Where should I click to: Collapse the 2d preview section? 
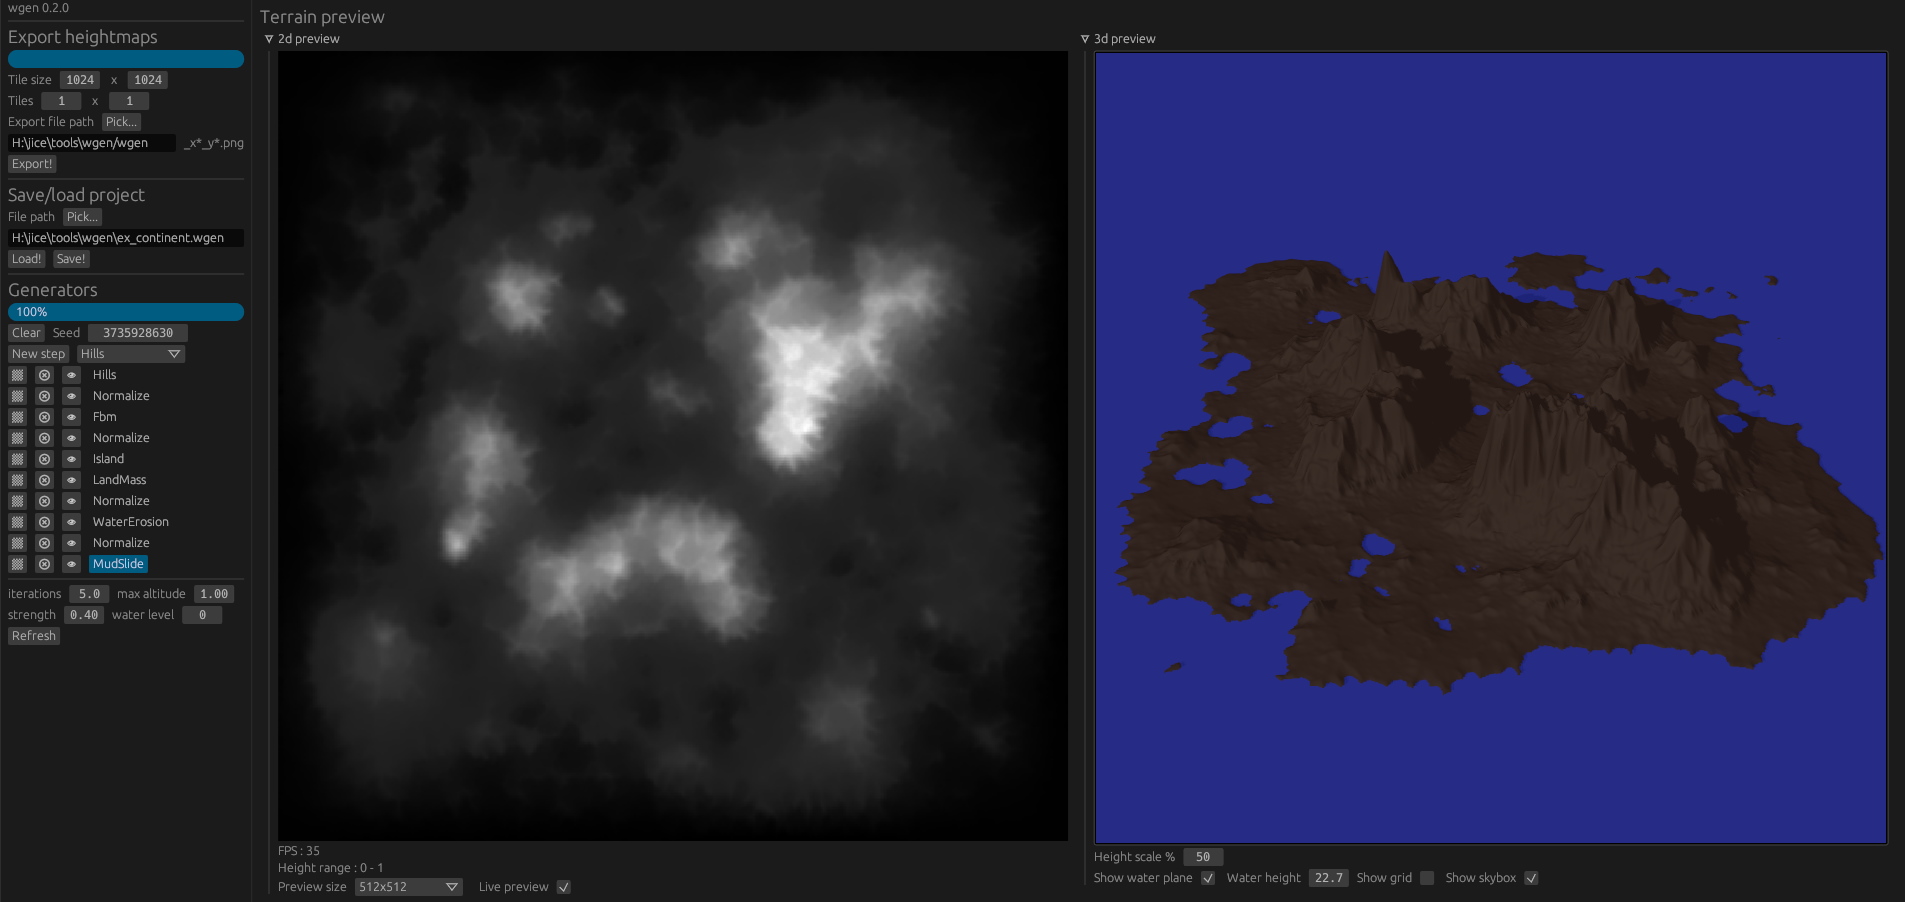(269, 39)
